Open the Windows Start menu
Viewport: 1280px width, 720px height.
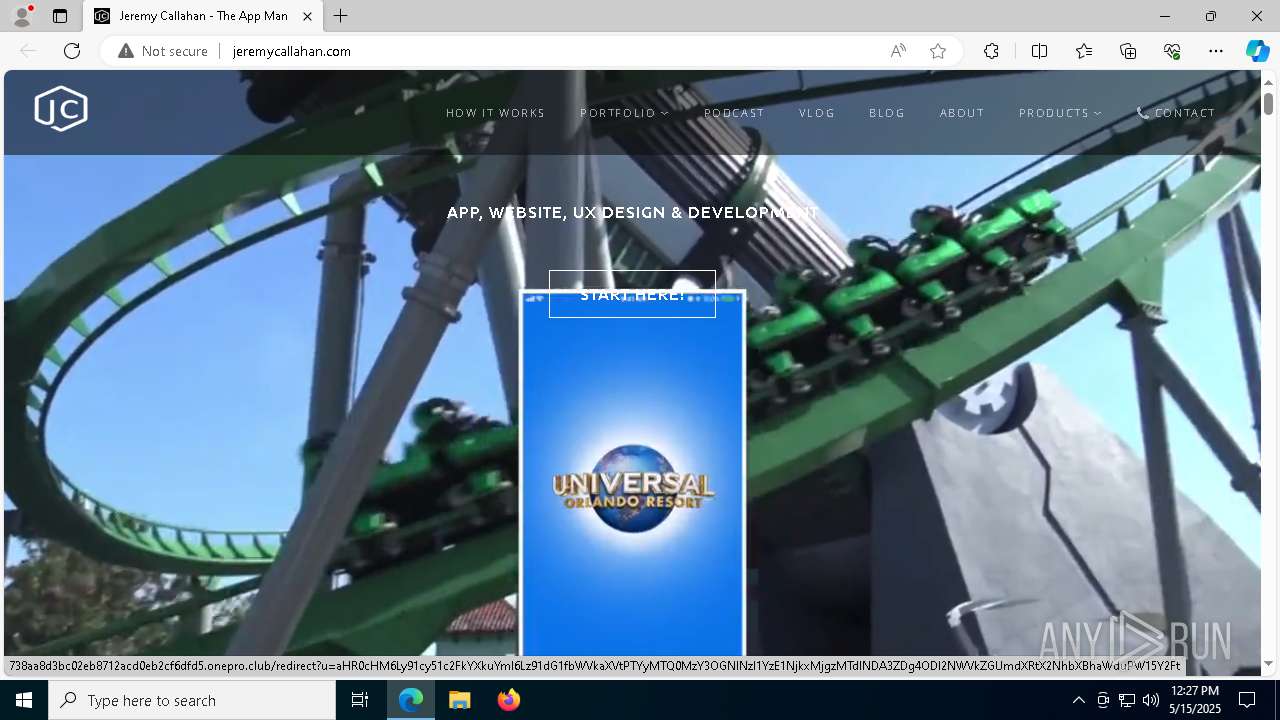24,700
